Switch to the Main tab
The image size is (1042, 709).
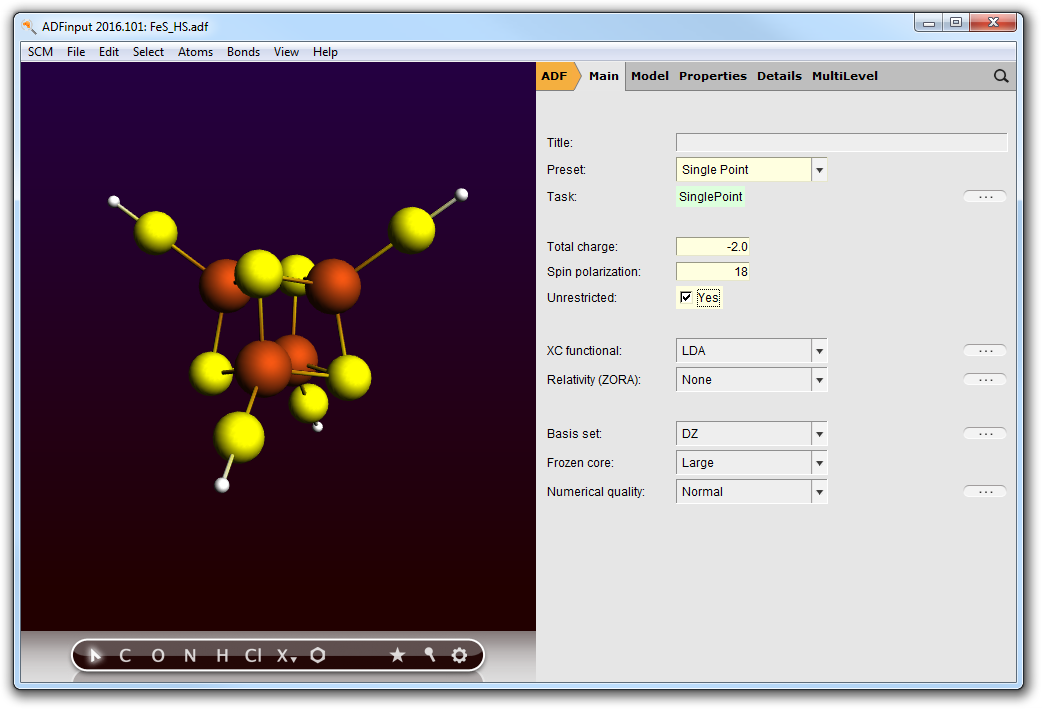point(603,76)
